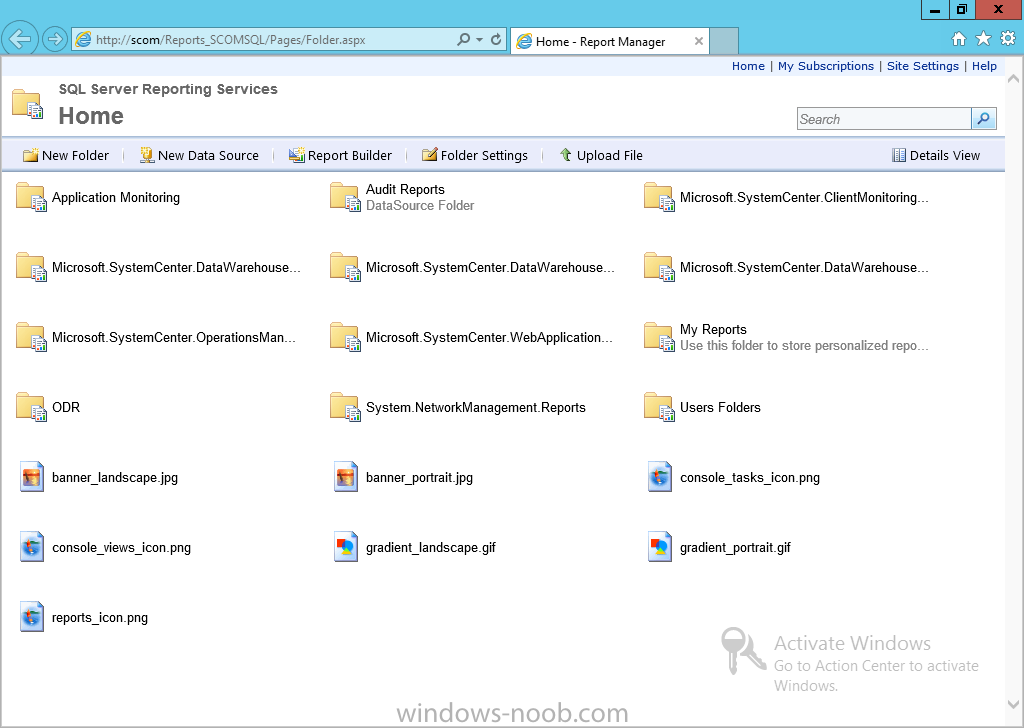Click the URL address bar field

tap(274, 40)
